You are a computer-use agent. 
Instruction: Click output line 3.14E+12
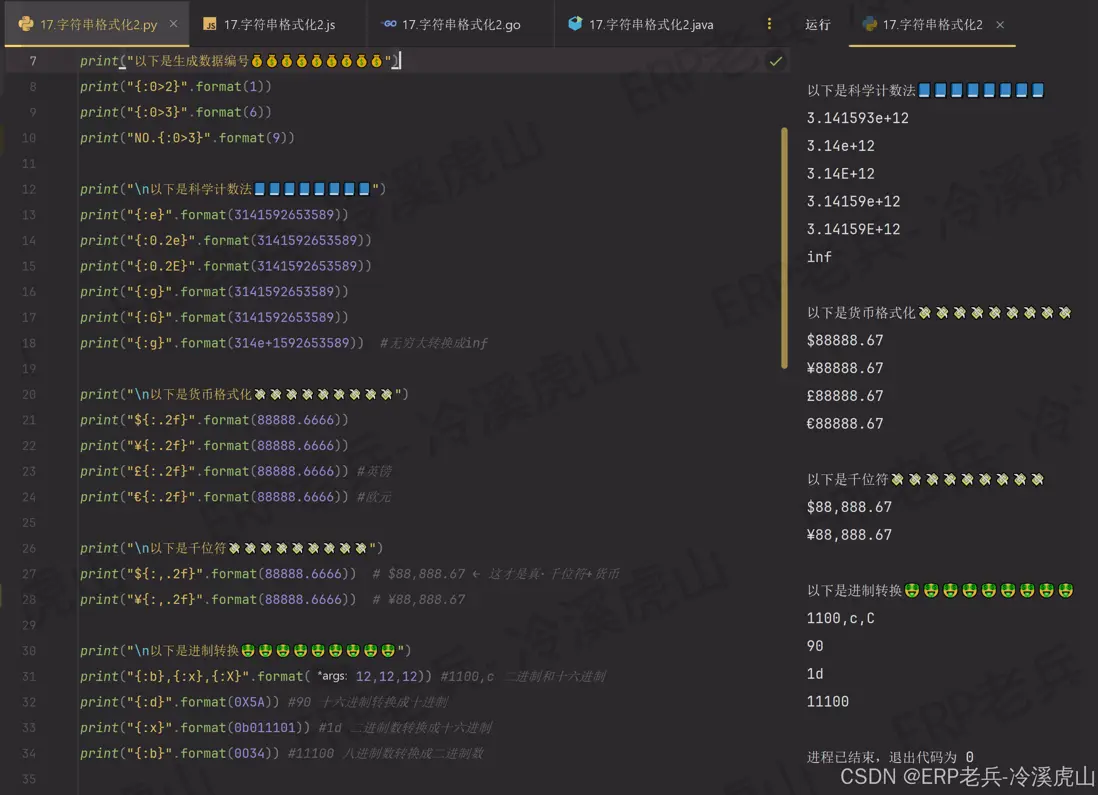(840, 174)
